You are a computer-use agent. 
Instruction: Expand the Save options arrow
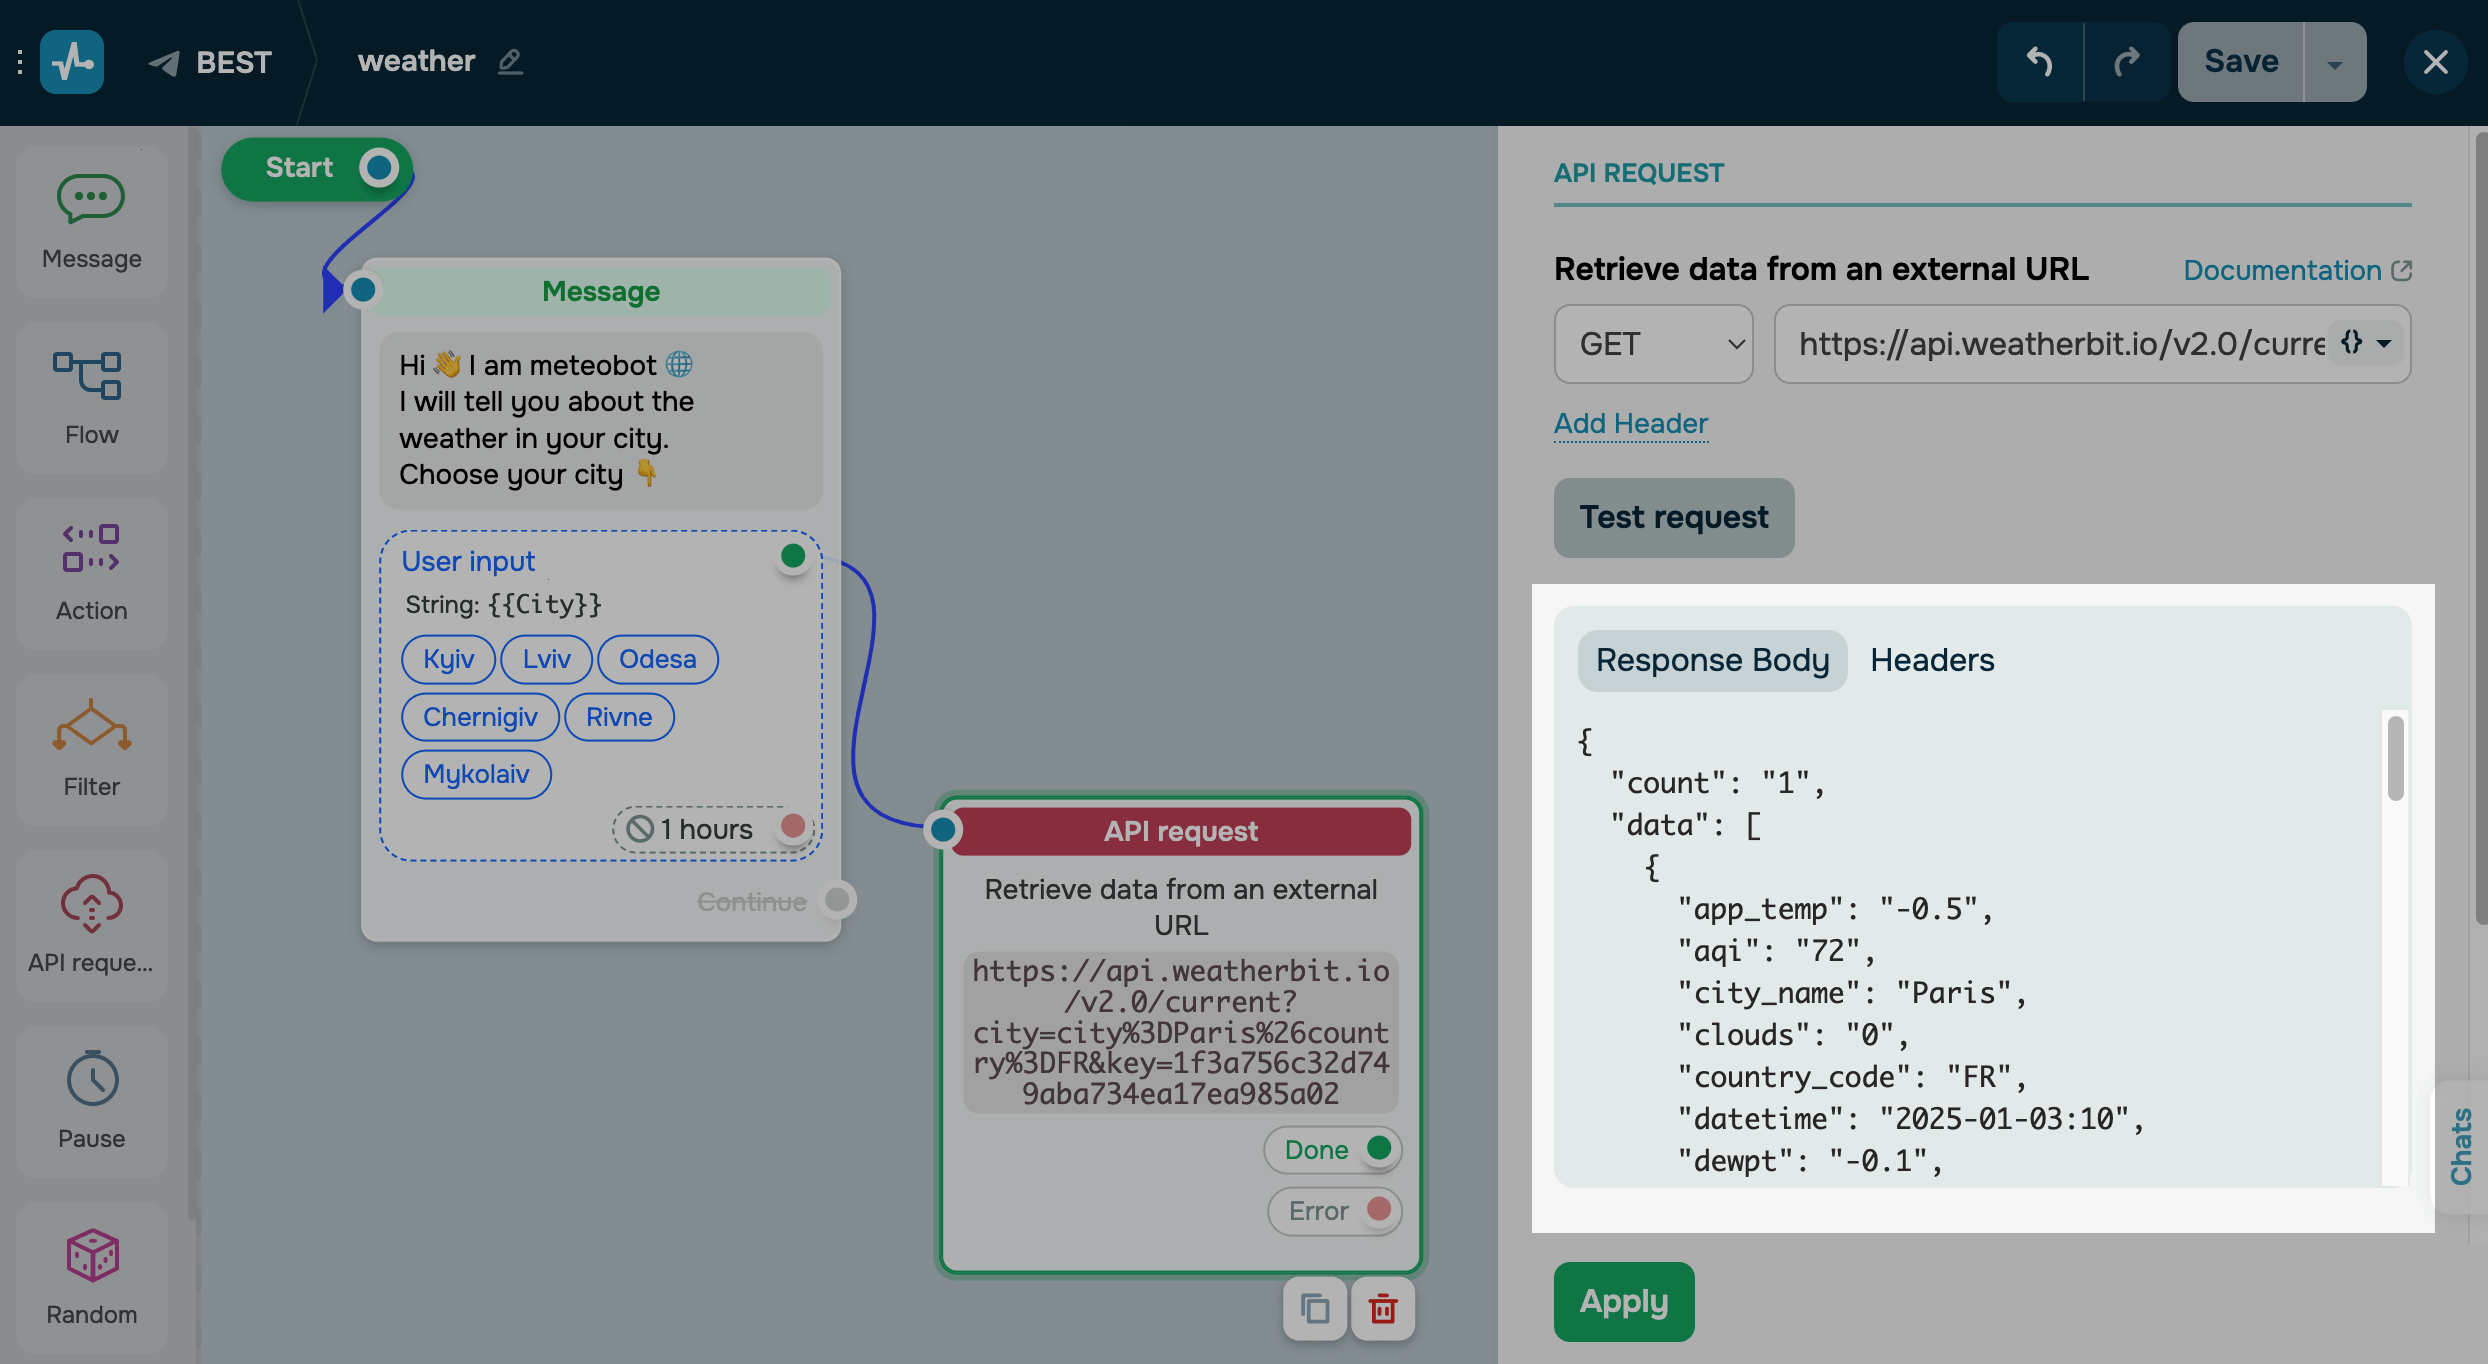click(x=2335, y=63)
